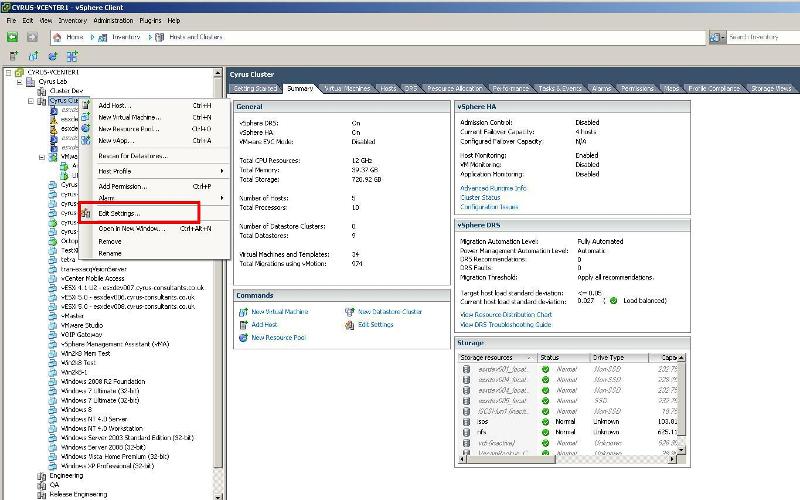Click the New Datastore Cluster command link

[390, 312]
